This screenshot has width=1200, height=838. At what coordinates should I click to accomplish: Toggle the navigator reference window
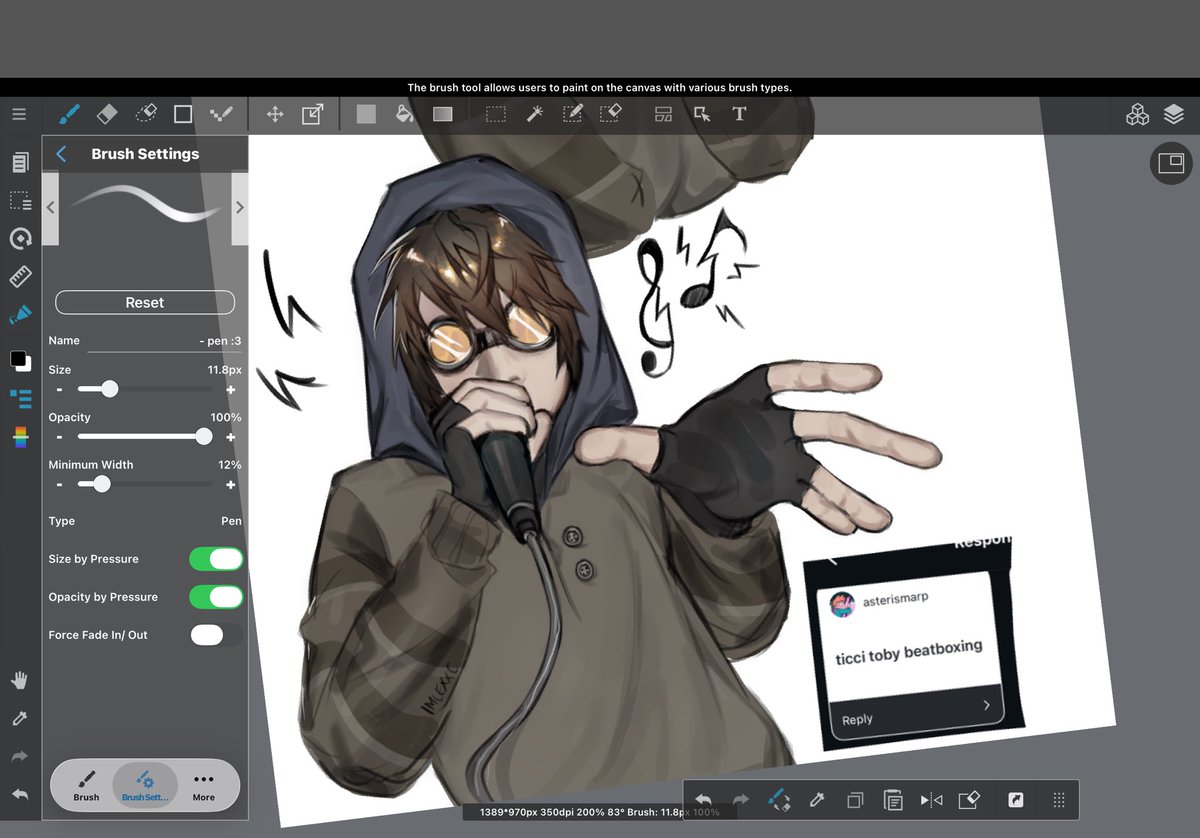(x=1171, y=163)
